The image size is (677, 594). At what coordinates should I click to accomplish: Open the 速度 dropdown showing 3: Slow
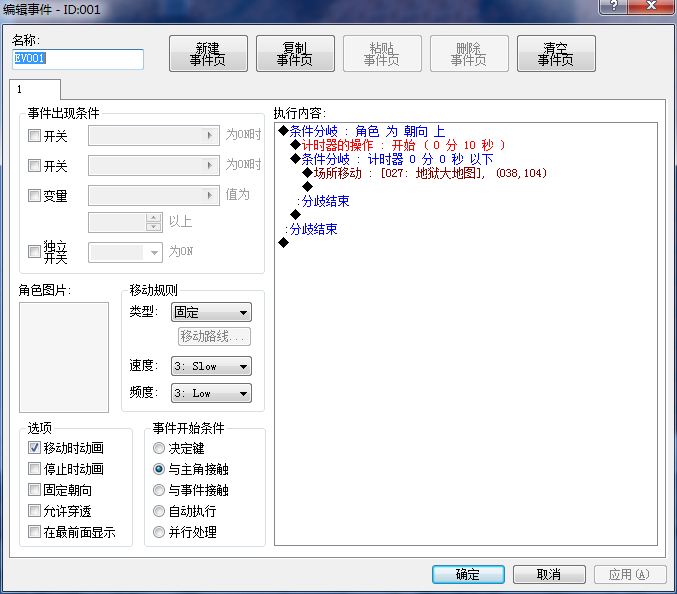tap(211, 366)
